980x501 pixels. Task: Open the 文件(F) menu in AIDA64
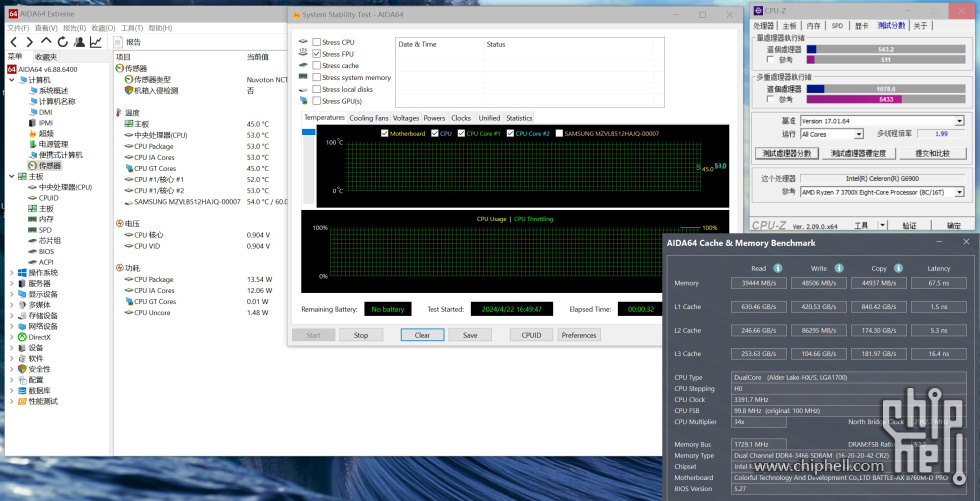pyautogui.click(x=18, y=28)
